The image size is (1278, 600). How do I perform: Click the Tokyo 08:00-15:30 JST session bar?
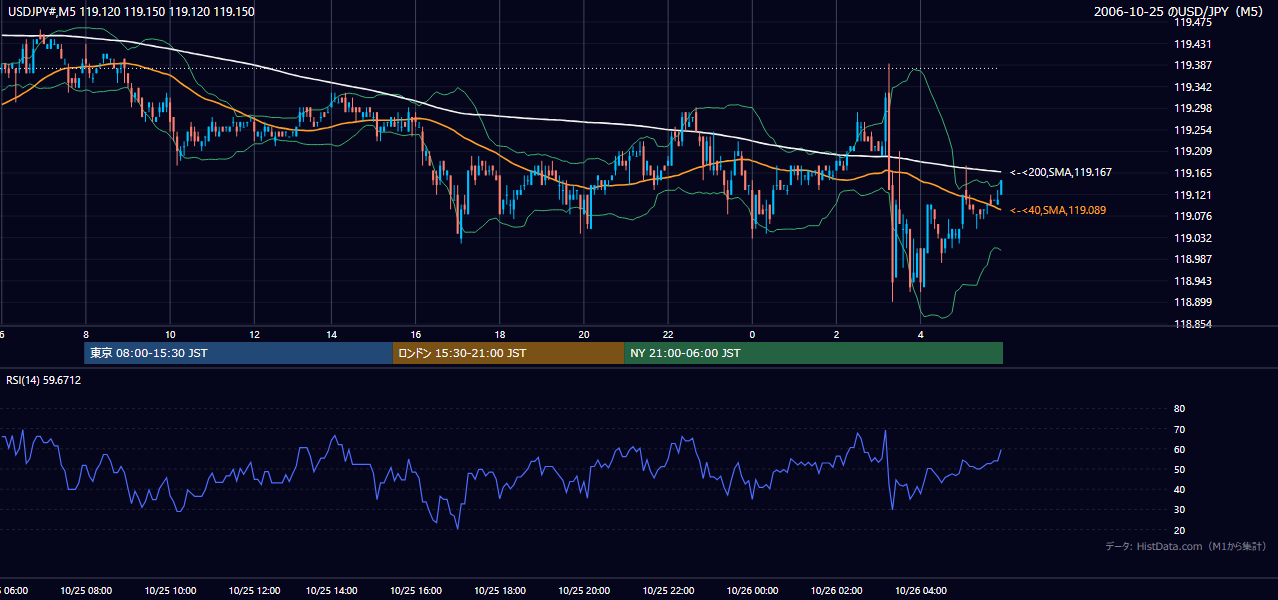[238, 353]
